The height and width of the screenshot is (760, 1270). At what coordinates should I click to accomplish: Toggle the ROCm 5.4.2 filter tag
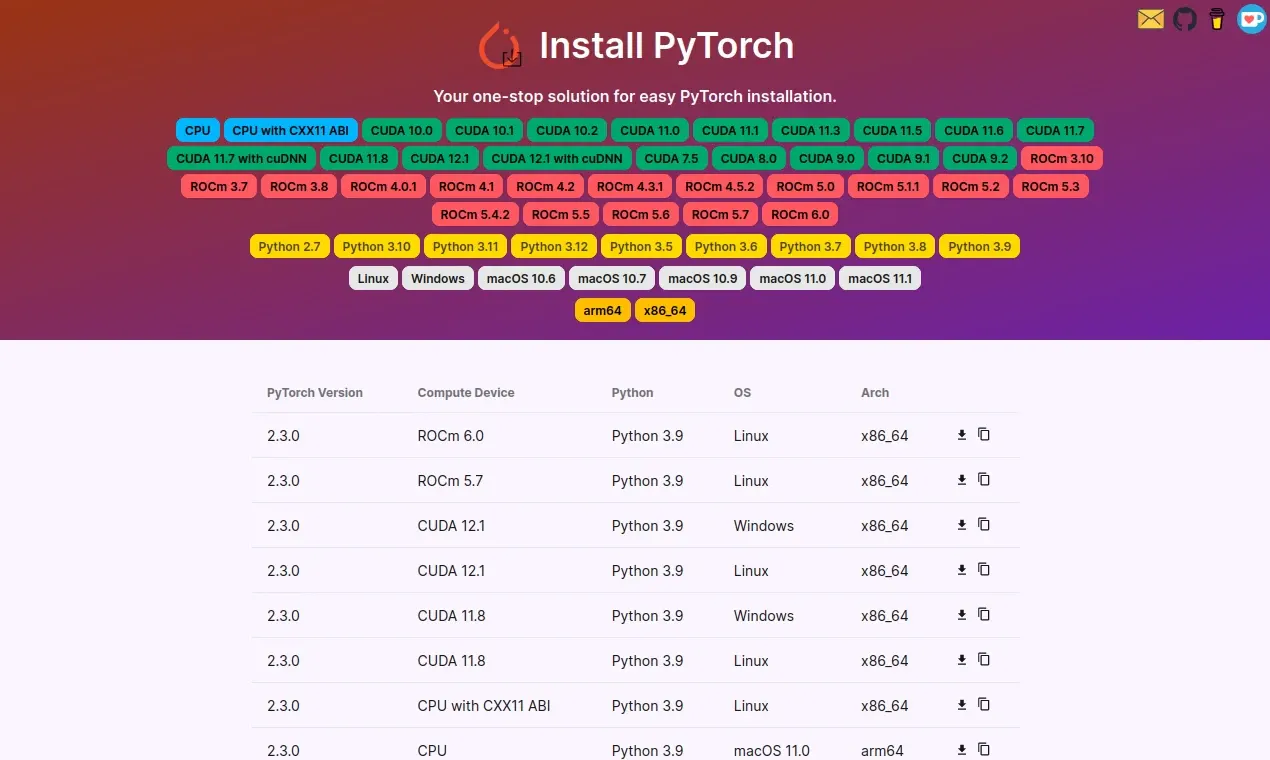[475, 214]
